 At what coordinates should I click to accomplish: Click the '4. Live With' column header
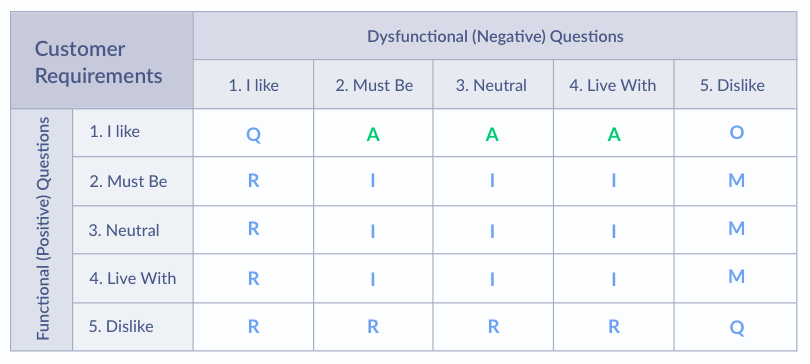pyautogui.click(x=614, y=85)
